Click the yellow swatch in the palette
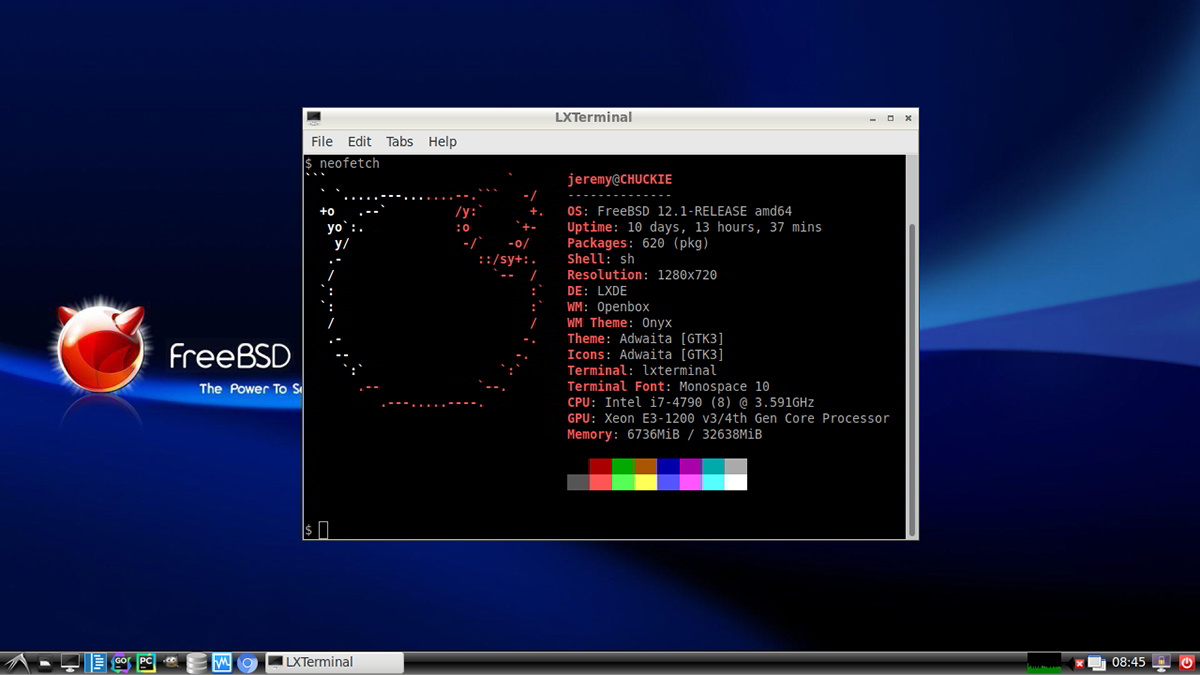 click(x=646, y=482)
